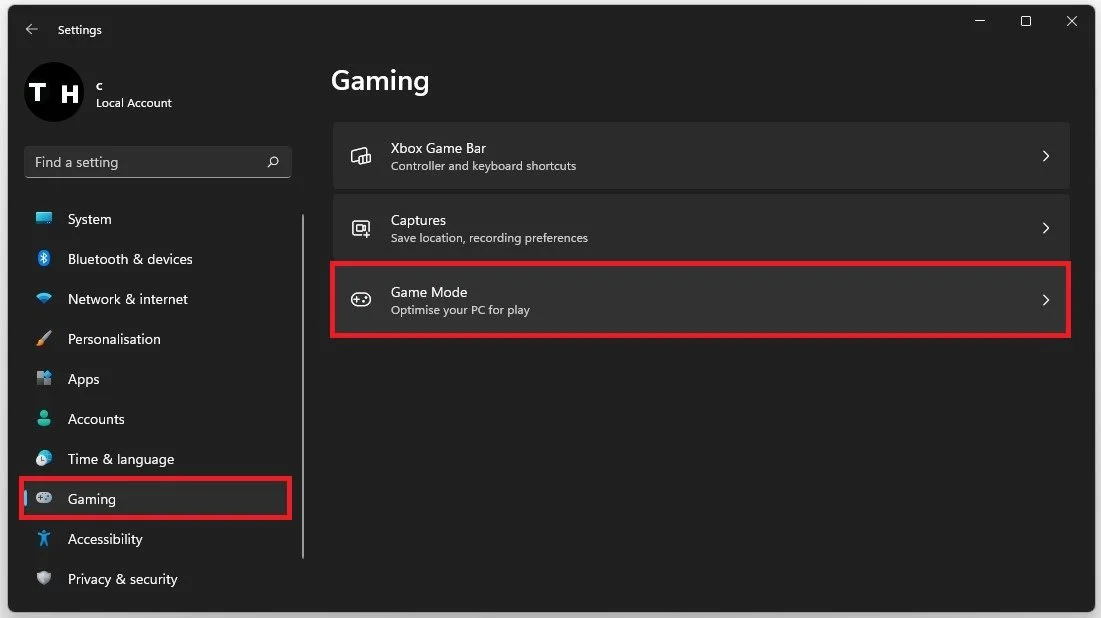Click the Personalisation paintbrush icon
The image size is (1101, 618).
coord(44,338)
